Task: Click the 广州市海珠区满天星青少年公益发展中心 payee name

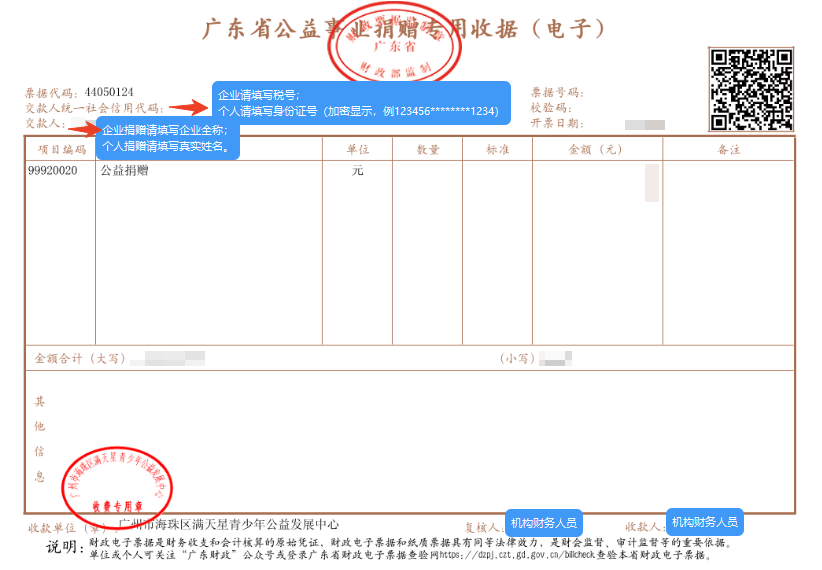Action: pyautogui.click(x=229, y=524)
